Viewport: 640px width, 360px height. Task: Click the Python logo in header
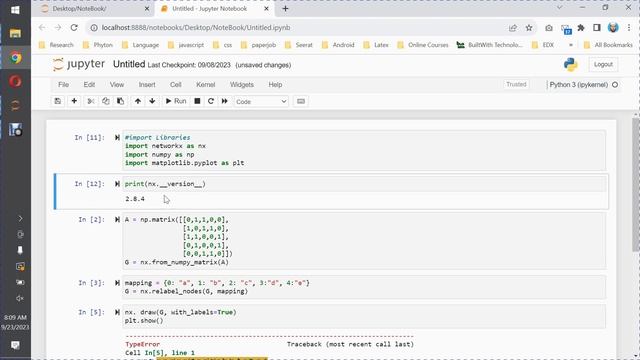(x=571, y=64)
